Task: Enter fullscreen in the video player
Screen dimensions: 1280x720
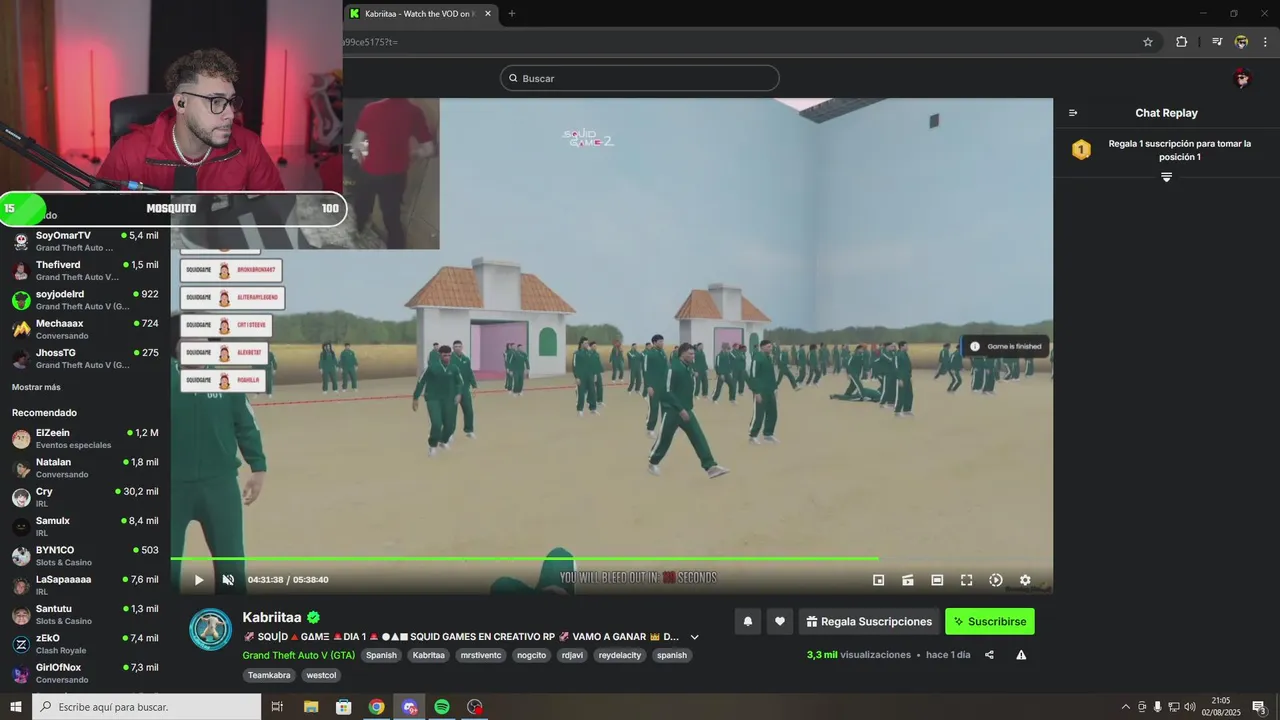Action: (966, 580)
